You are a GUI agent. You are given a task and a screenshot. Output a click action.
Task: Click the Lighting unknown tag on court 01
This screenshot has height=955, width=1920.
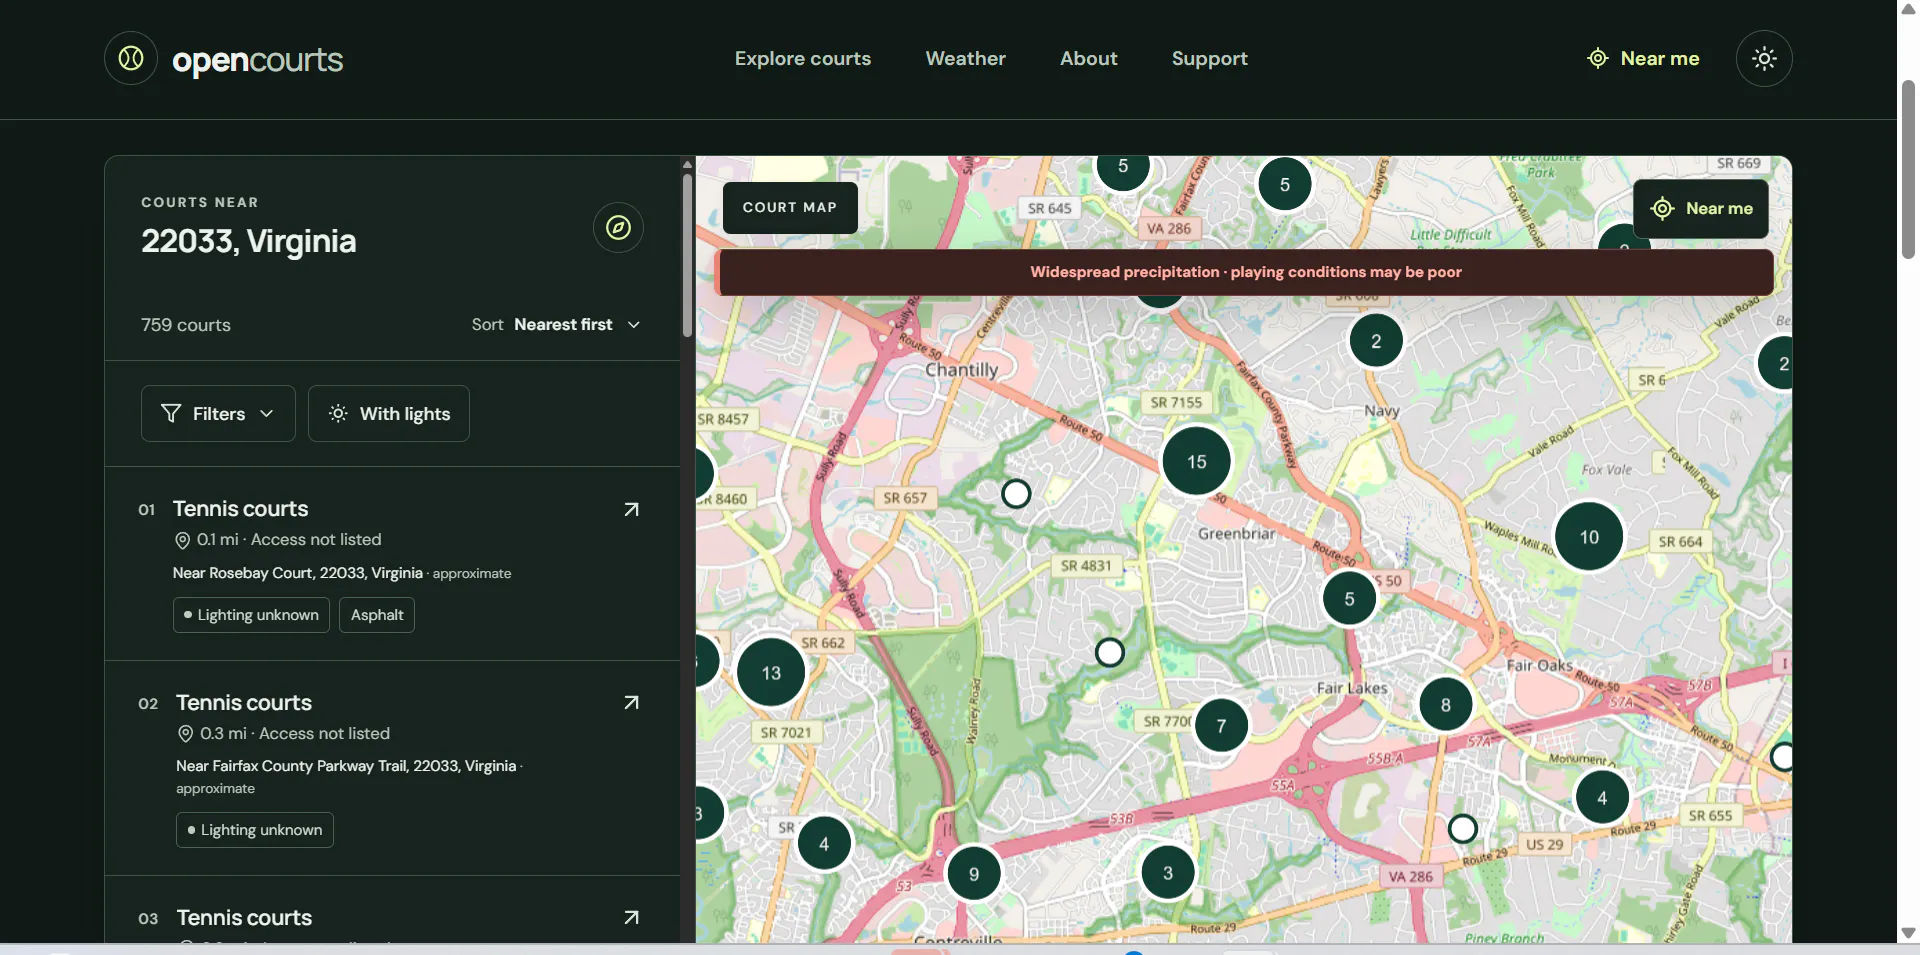(x=251, y=615)
